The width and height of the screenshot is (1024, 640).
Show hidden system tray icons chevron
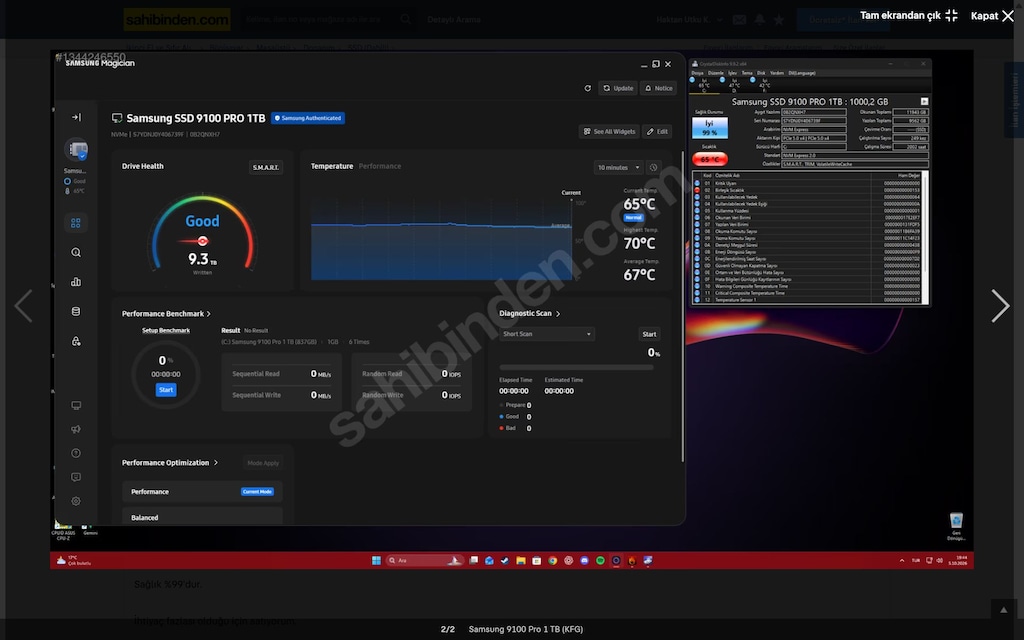pyautogui.click(x=902, y=560)
